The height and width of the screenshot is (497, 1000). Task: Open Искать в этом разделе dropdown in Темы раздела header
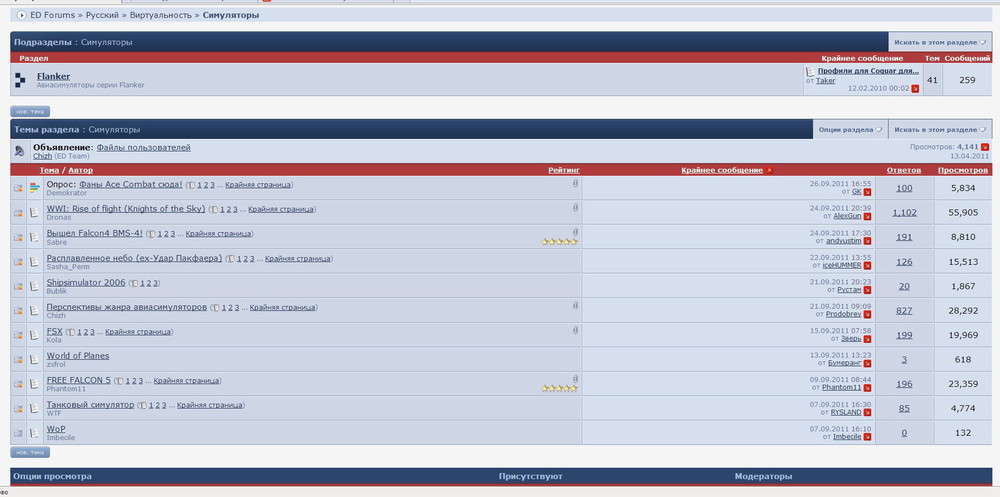[x=940, y=130]
